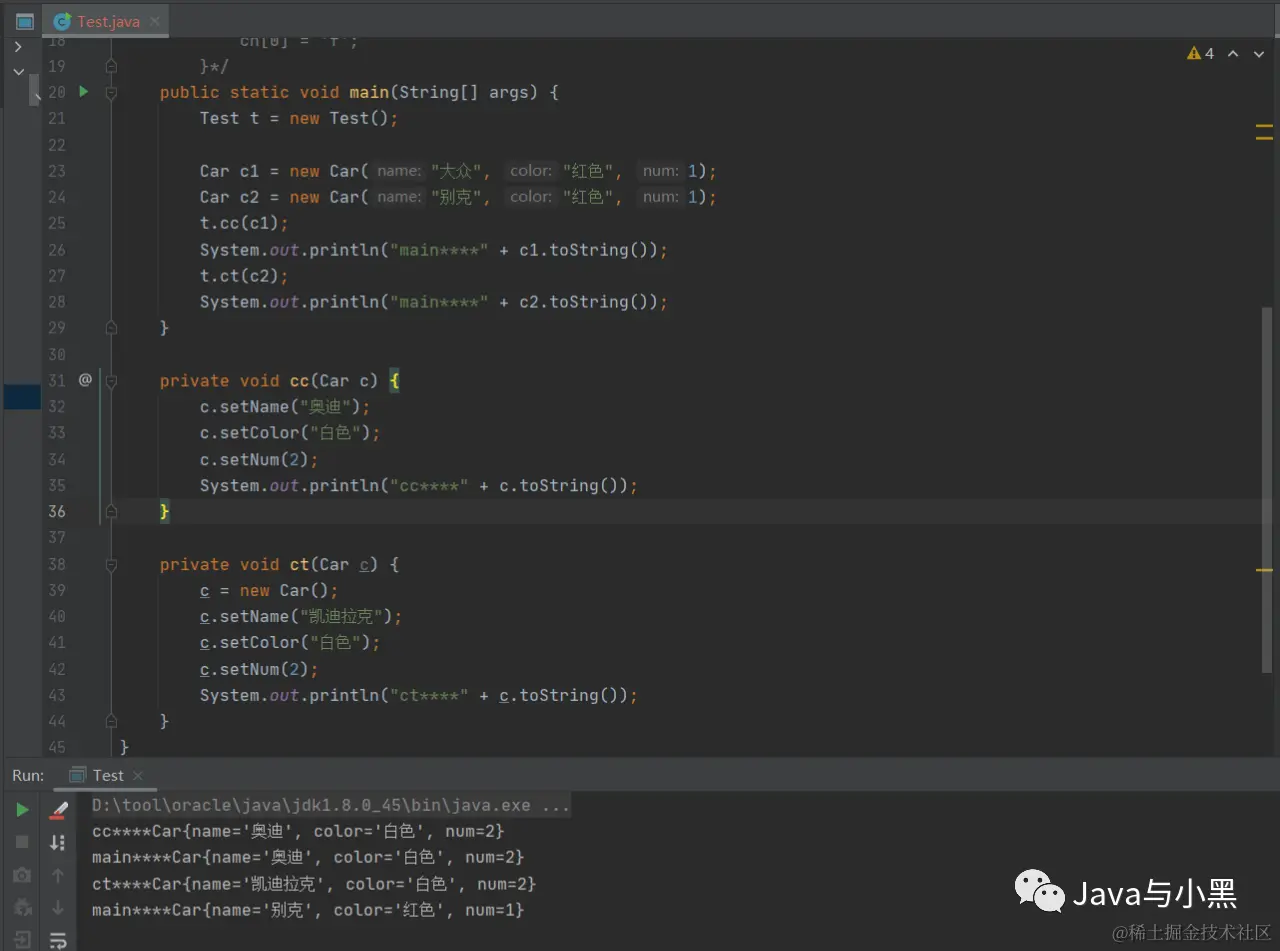The image size is (1280, 951).
Task: Click the up stack trace arrow in Run toolbar
Action: coord(58,875)
